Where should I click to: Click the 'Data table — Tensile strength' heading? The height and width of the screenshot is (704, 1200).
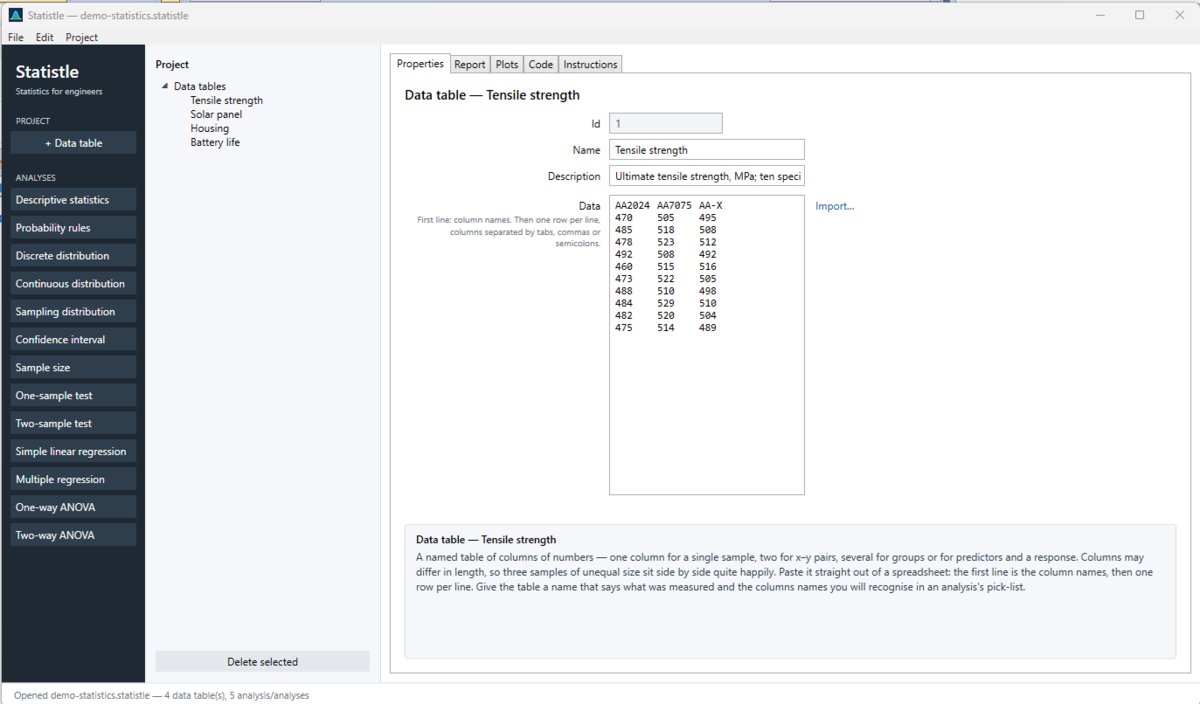[492, 96]
